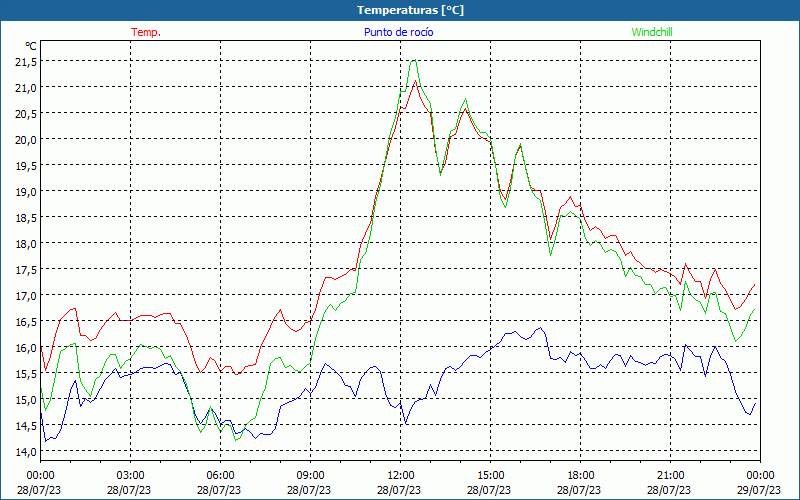This screenshot has width=800, height=500.
Task: Click the 21,0 y-axis value
Action: pos(26,88)
